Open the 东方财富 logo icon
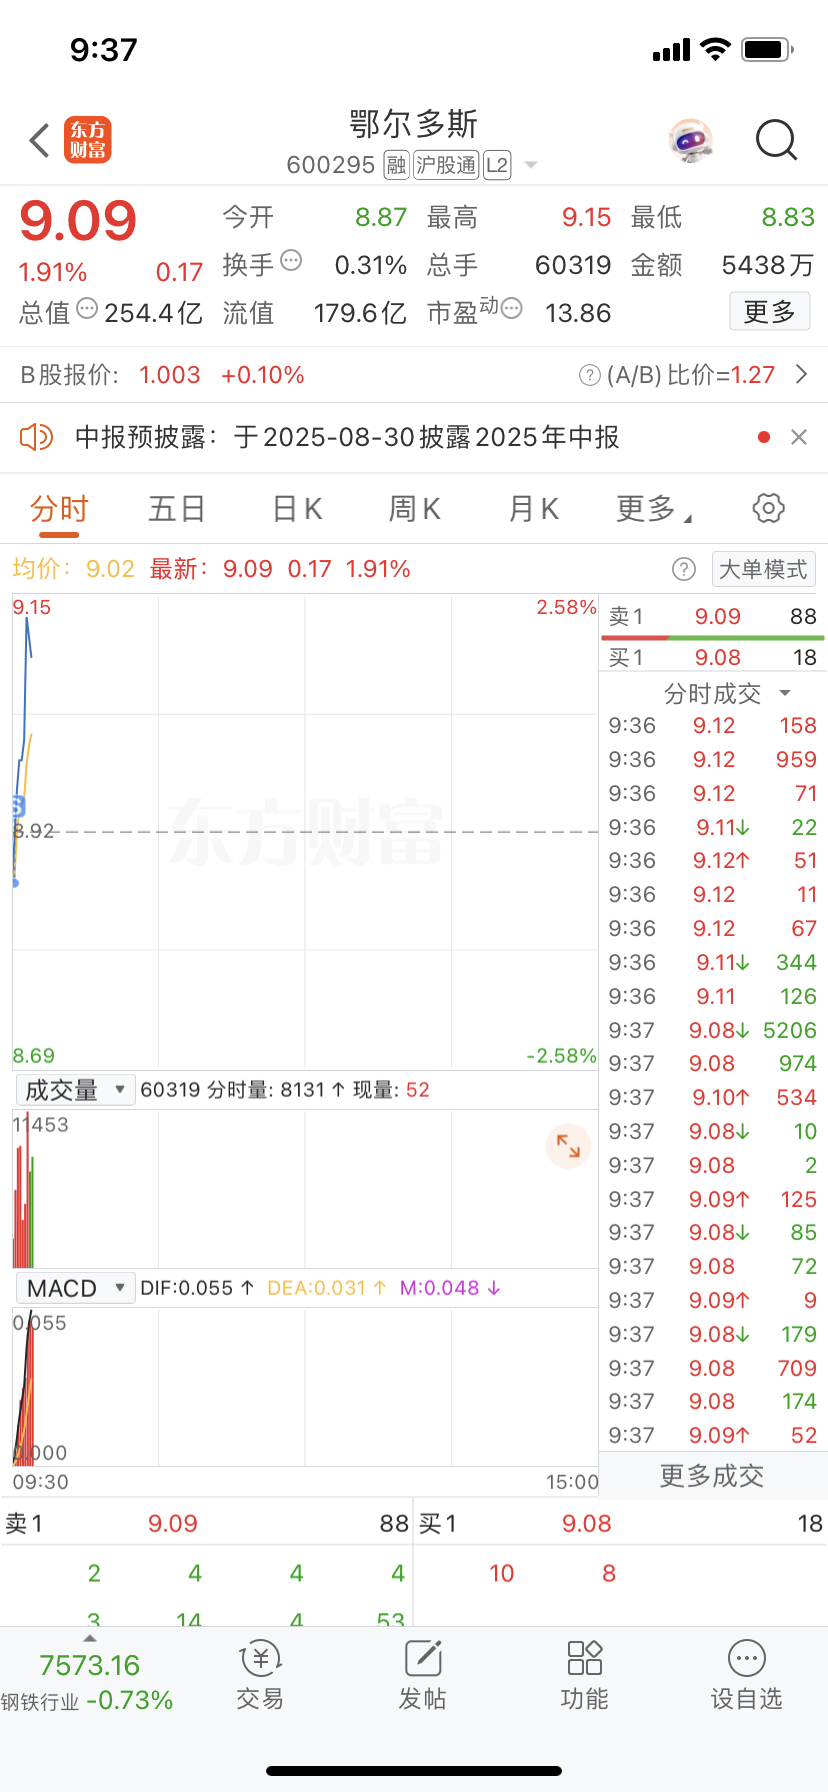Viewport: 828px width, 1792px height. point(88,140)
